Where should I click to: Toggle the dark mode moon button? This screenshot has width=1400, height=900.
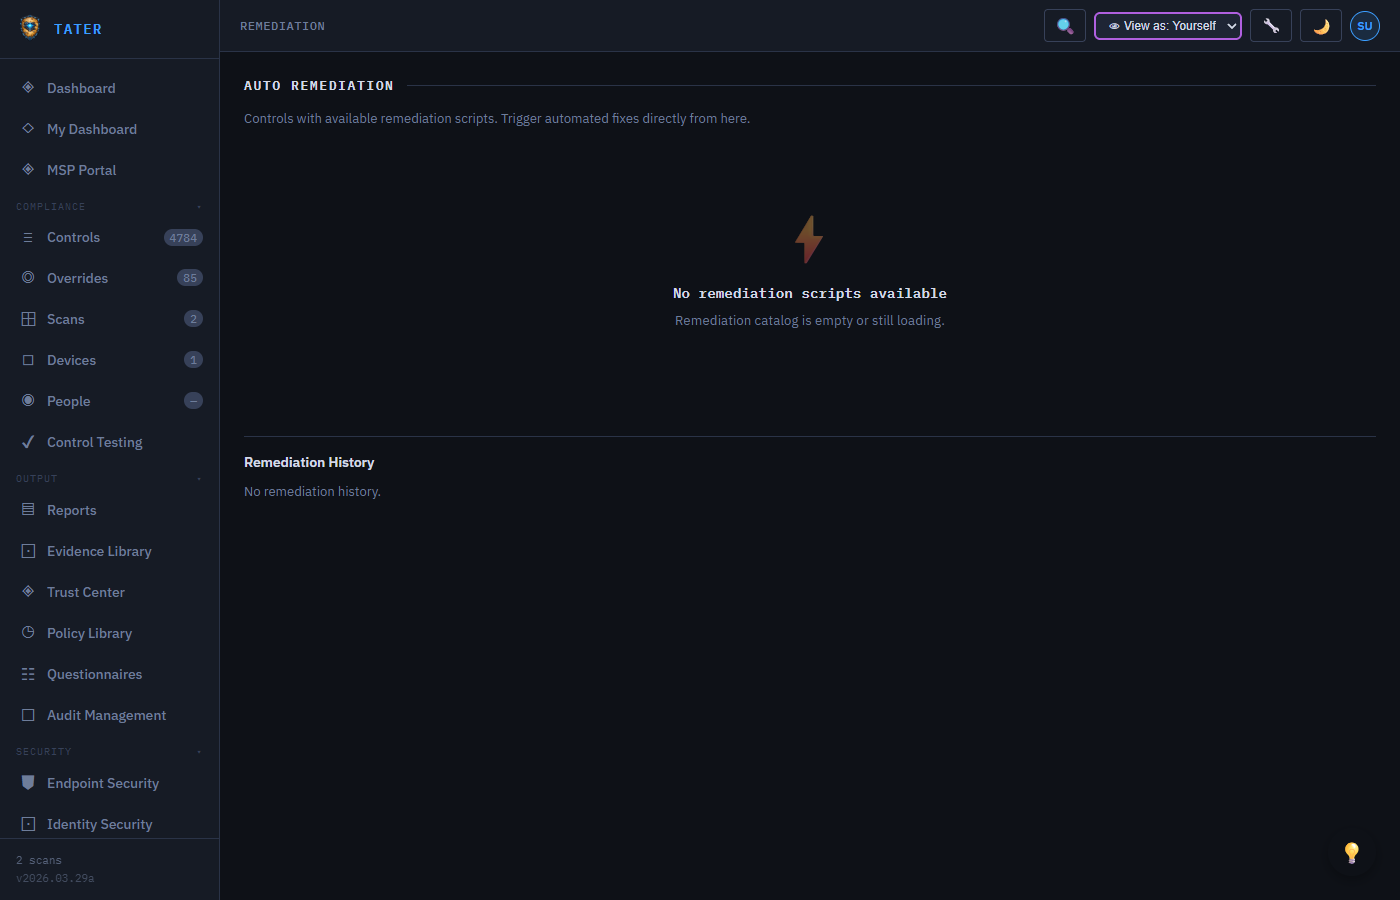tap(1321, 26)
